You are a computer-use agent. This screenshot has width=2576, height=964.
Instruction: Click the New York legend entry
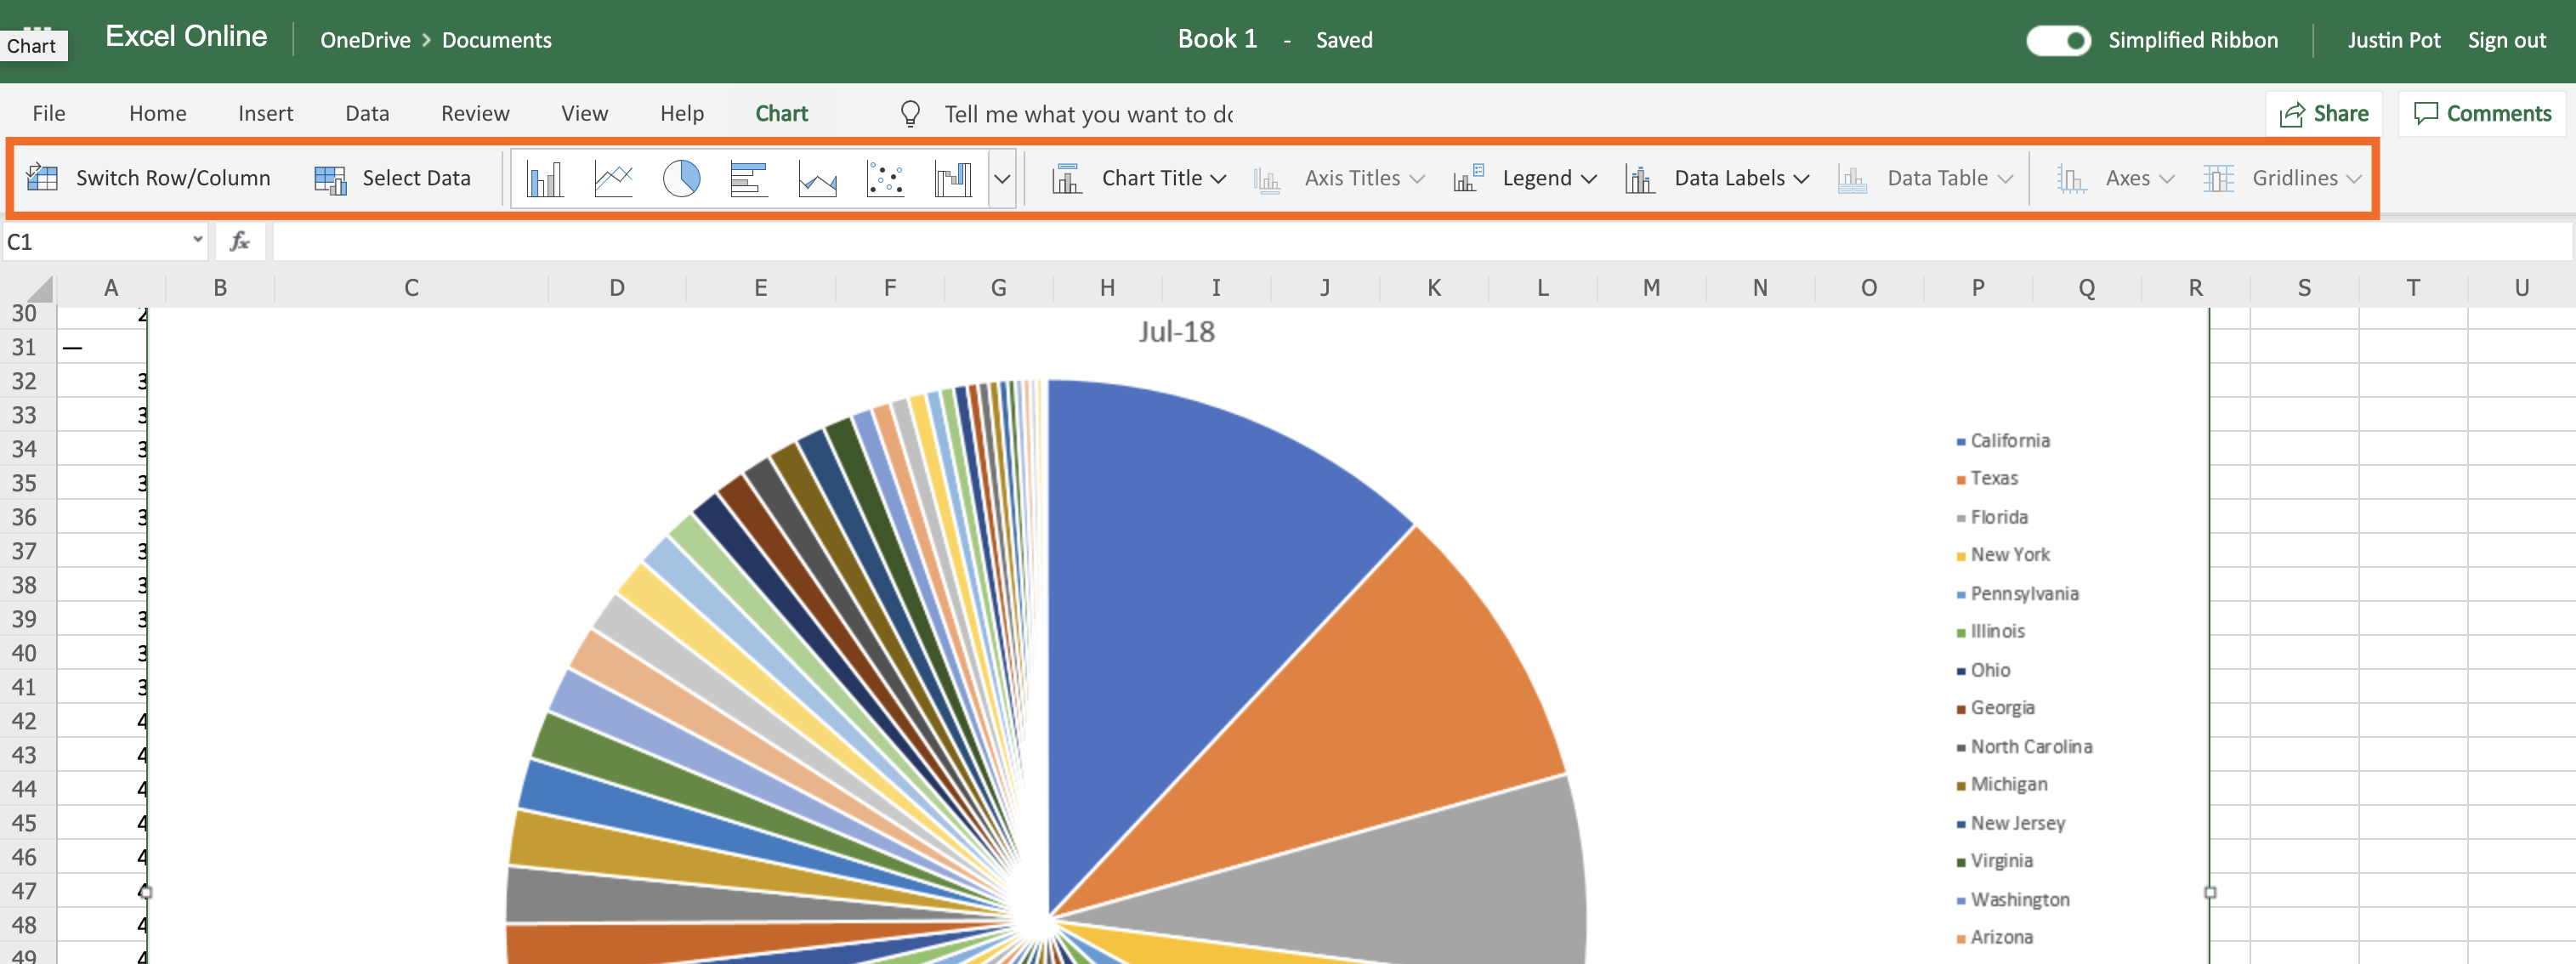(x=2003, y=555)
